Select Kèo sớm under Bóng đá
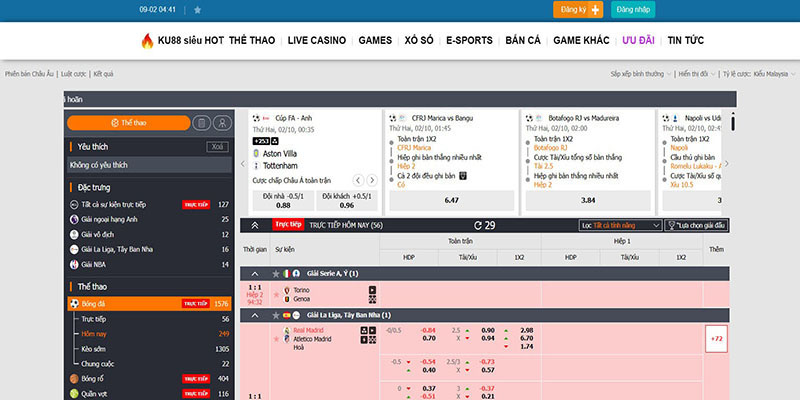 coord(95,348)
